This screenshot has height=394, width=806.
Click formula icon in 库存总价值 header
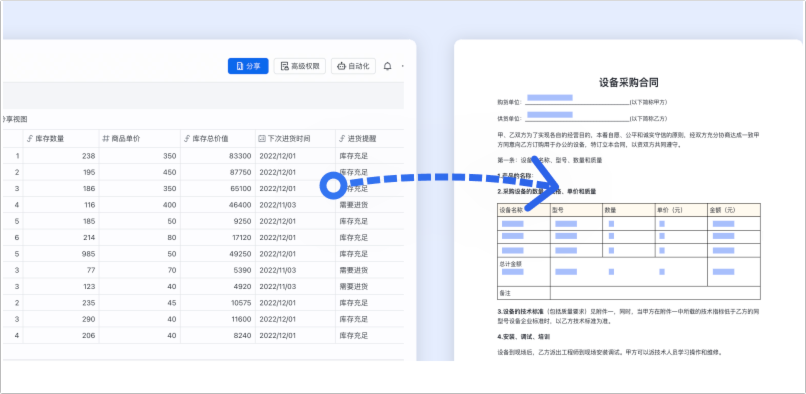[x=187, y=139]
